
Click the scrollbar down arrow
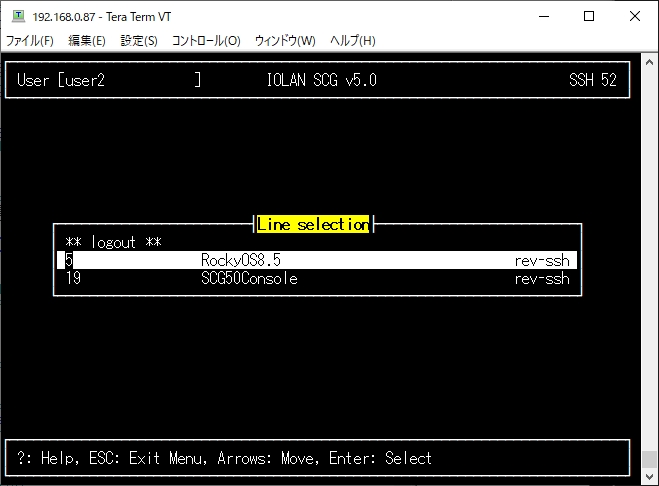(x=649, y=477)
